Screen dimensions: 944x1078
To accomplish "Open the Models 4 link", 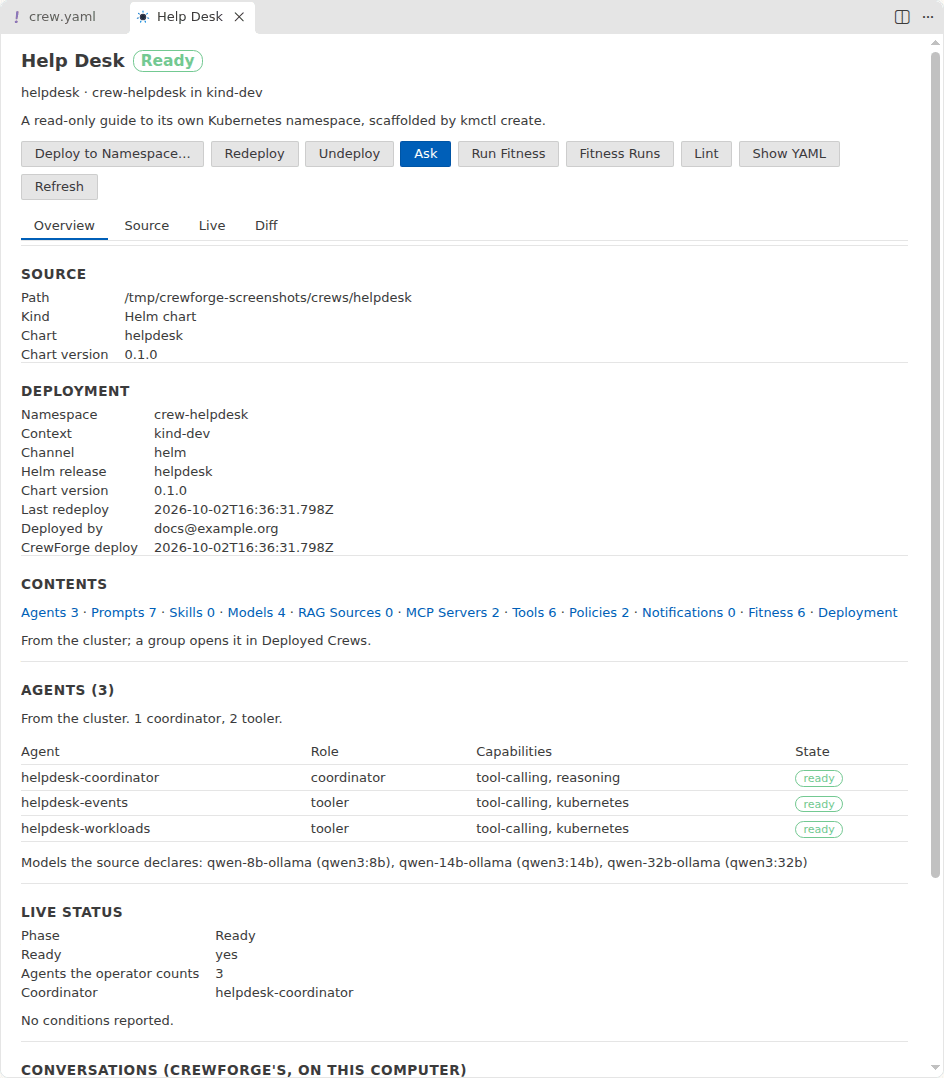I will [x=256, y=613].
